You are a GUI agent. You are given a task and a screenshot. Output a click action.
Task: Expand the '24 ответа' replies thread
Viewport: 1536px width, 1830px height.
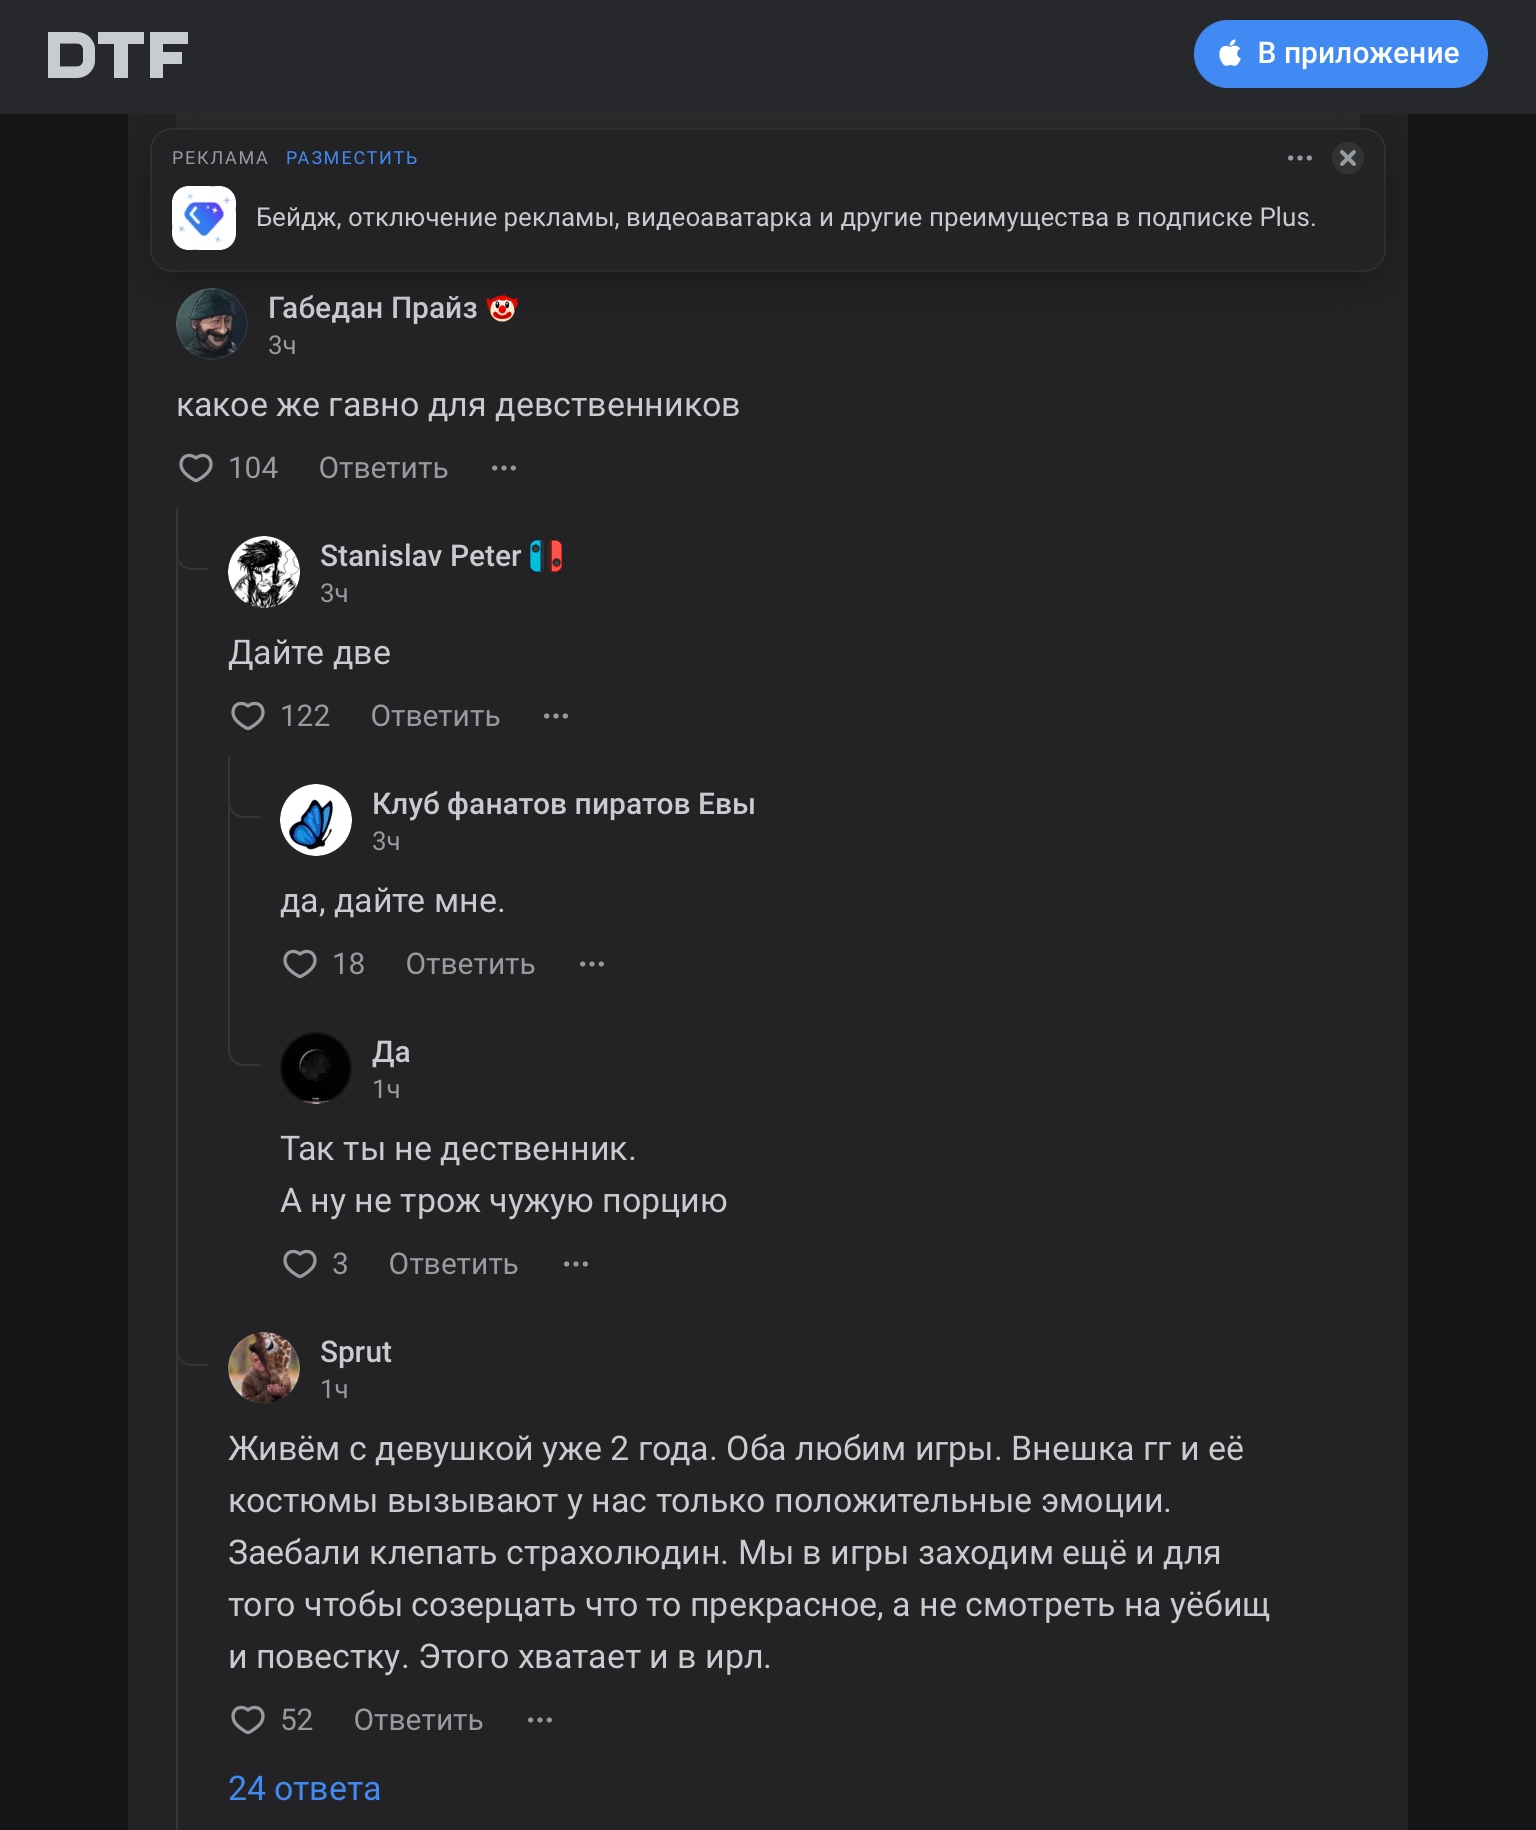pyautogui.click(x=304, y=1788)
